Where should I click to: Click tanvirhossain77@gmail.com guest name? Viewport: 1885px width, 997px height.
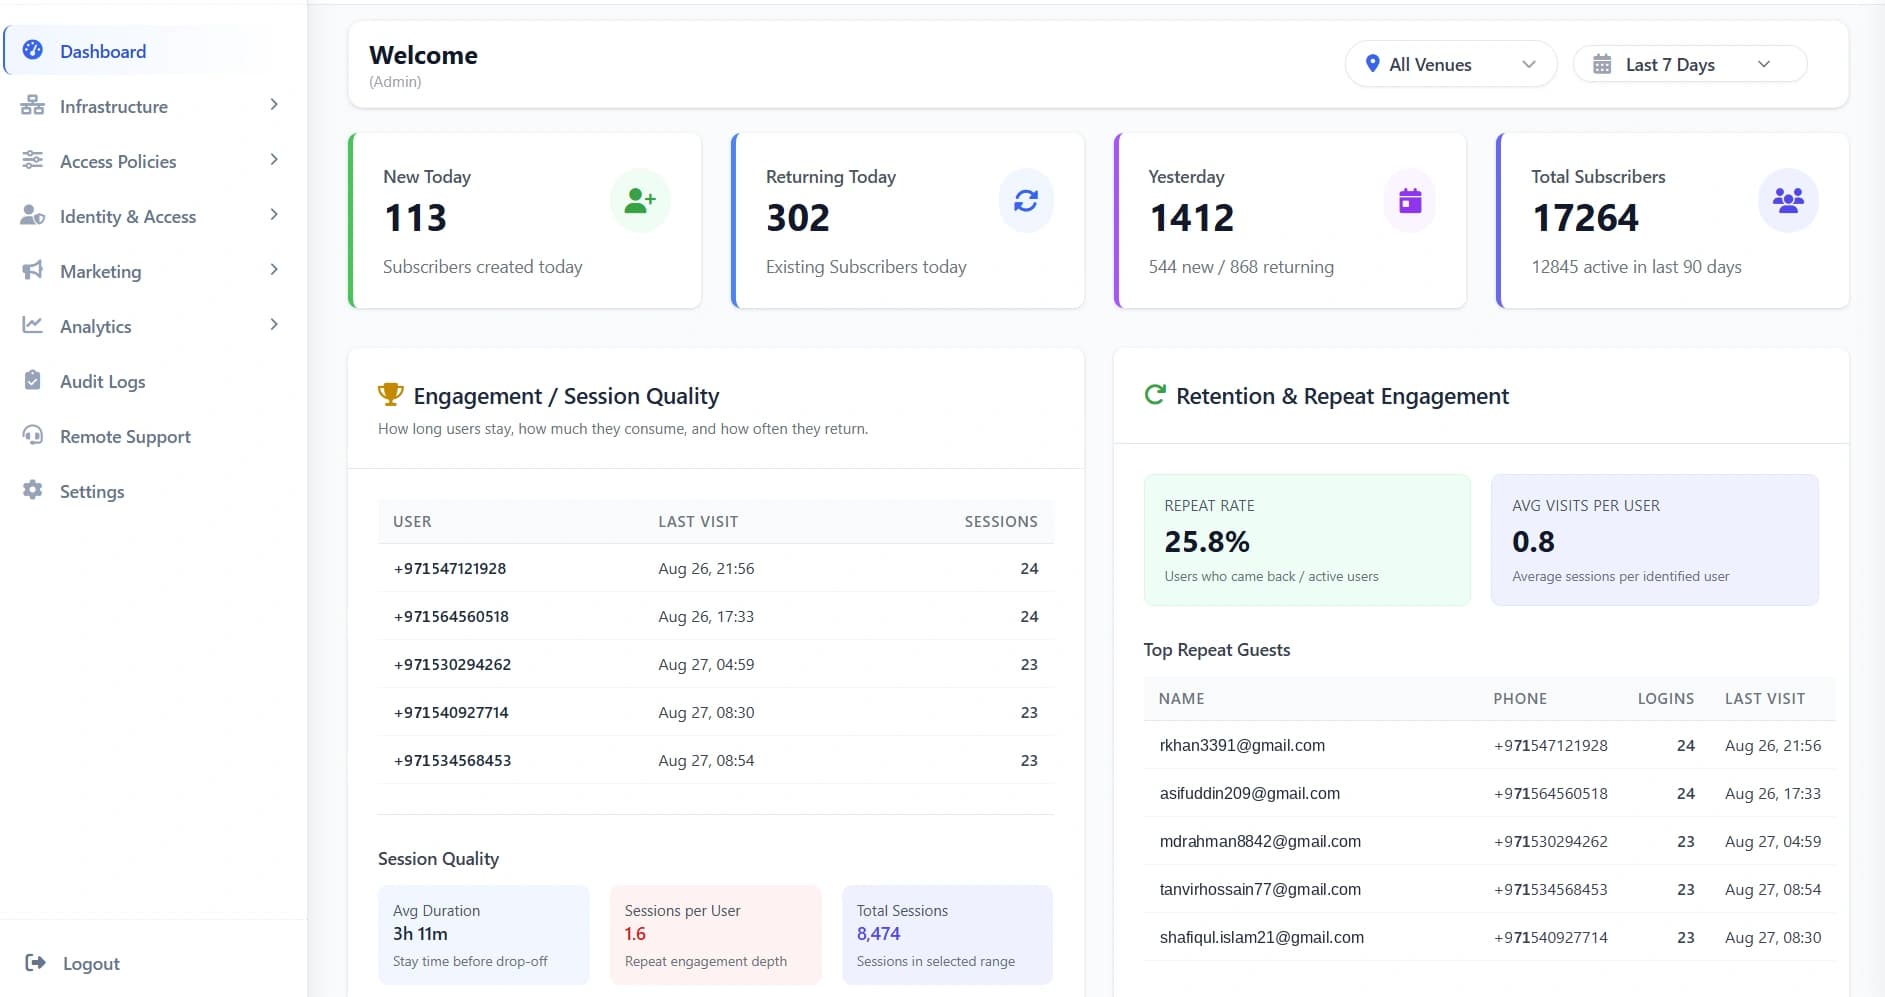1260,889
